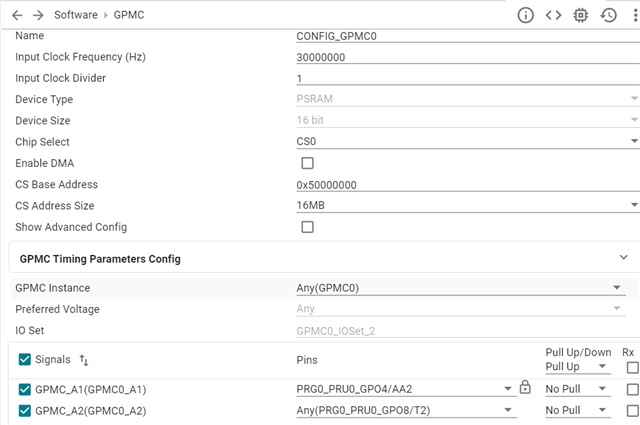Open the Chip Select dropdown
The height and width of the screenshot is (425, 640).
[467, 142]
